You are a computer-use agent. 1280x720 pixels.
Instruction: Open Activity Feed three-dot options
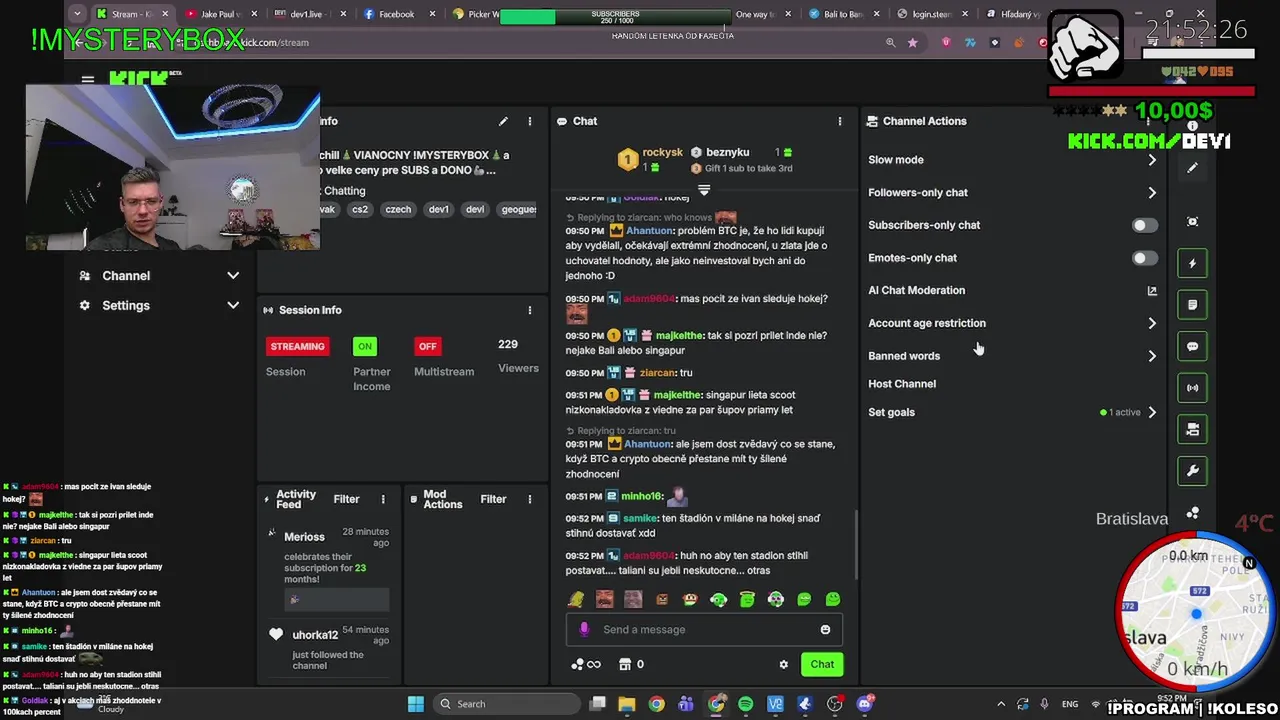[x=383, y=499]
